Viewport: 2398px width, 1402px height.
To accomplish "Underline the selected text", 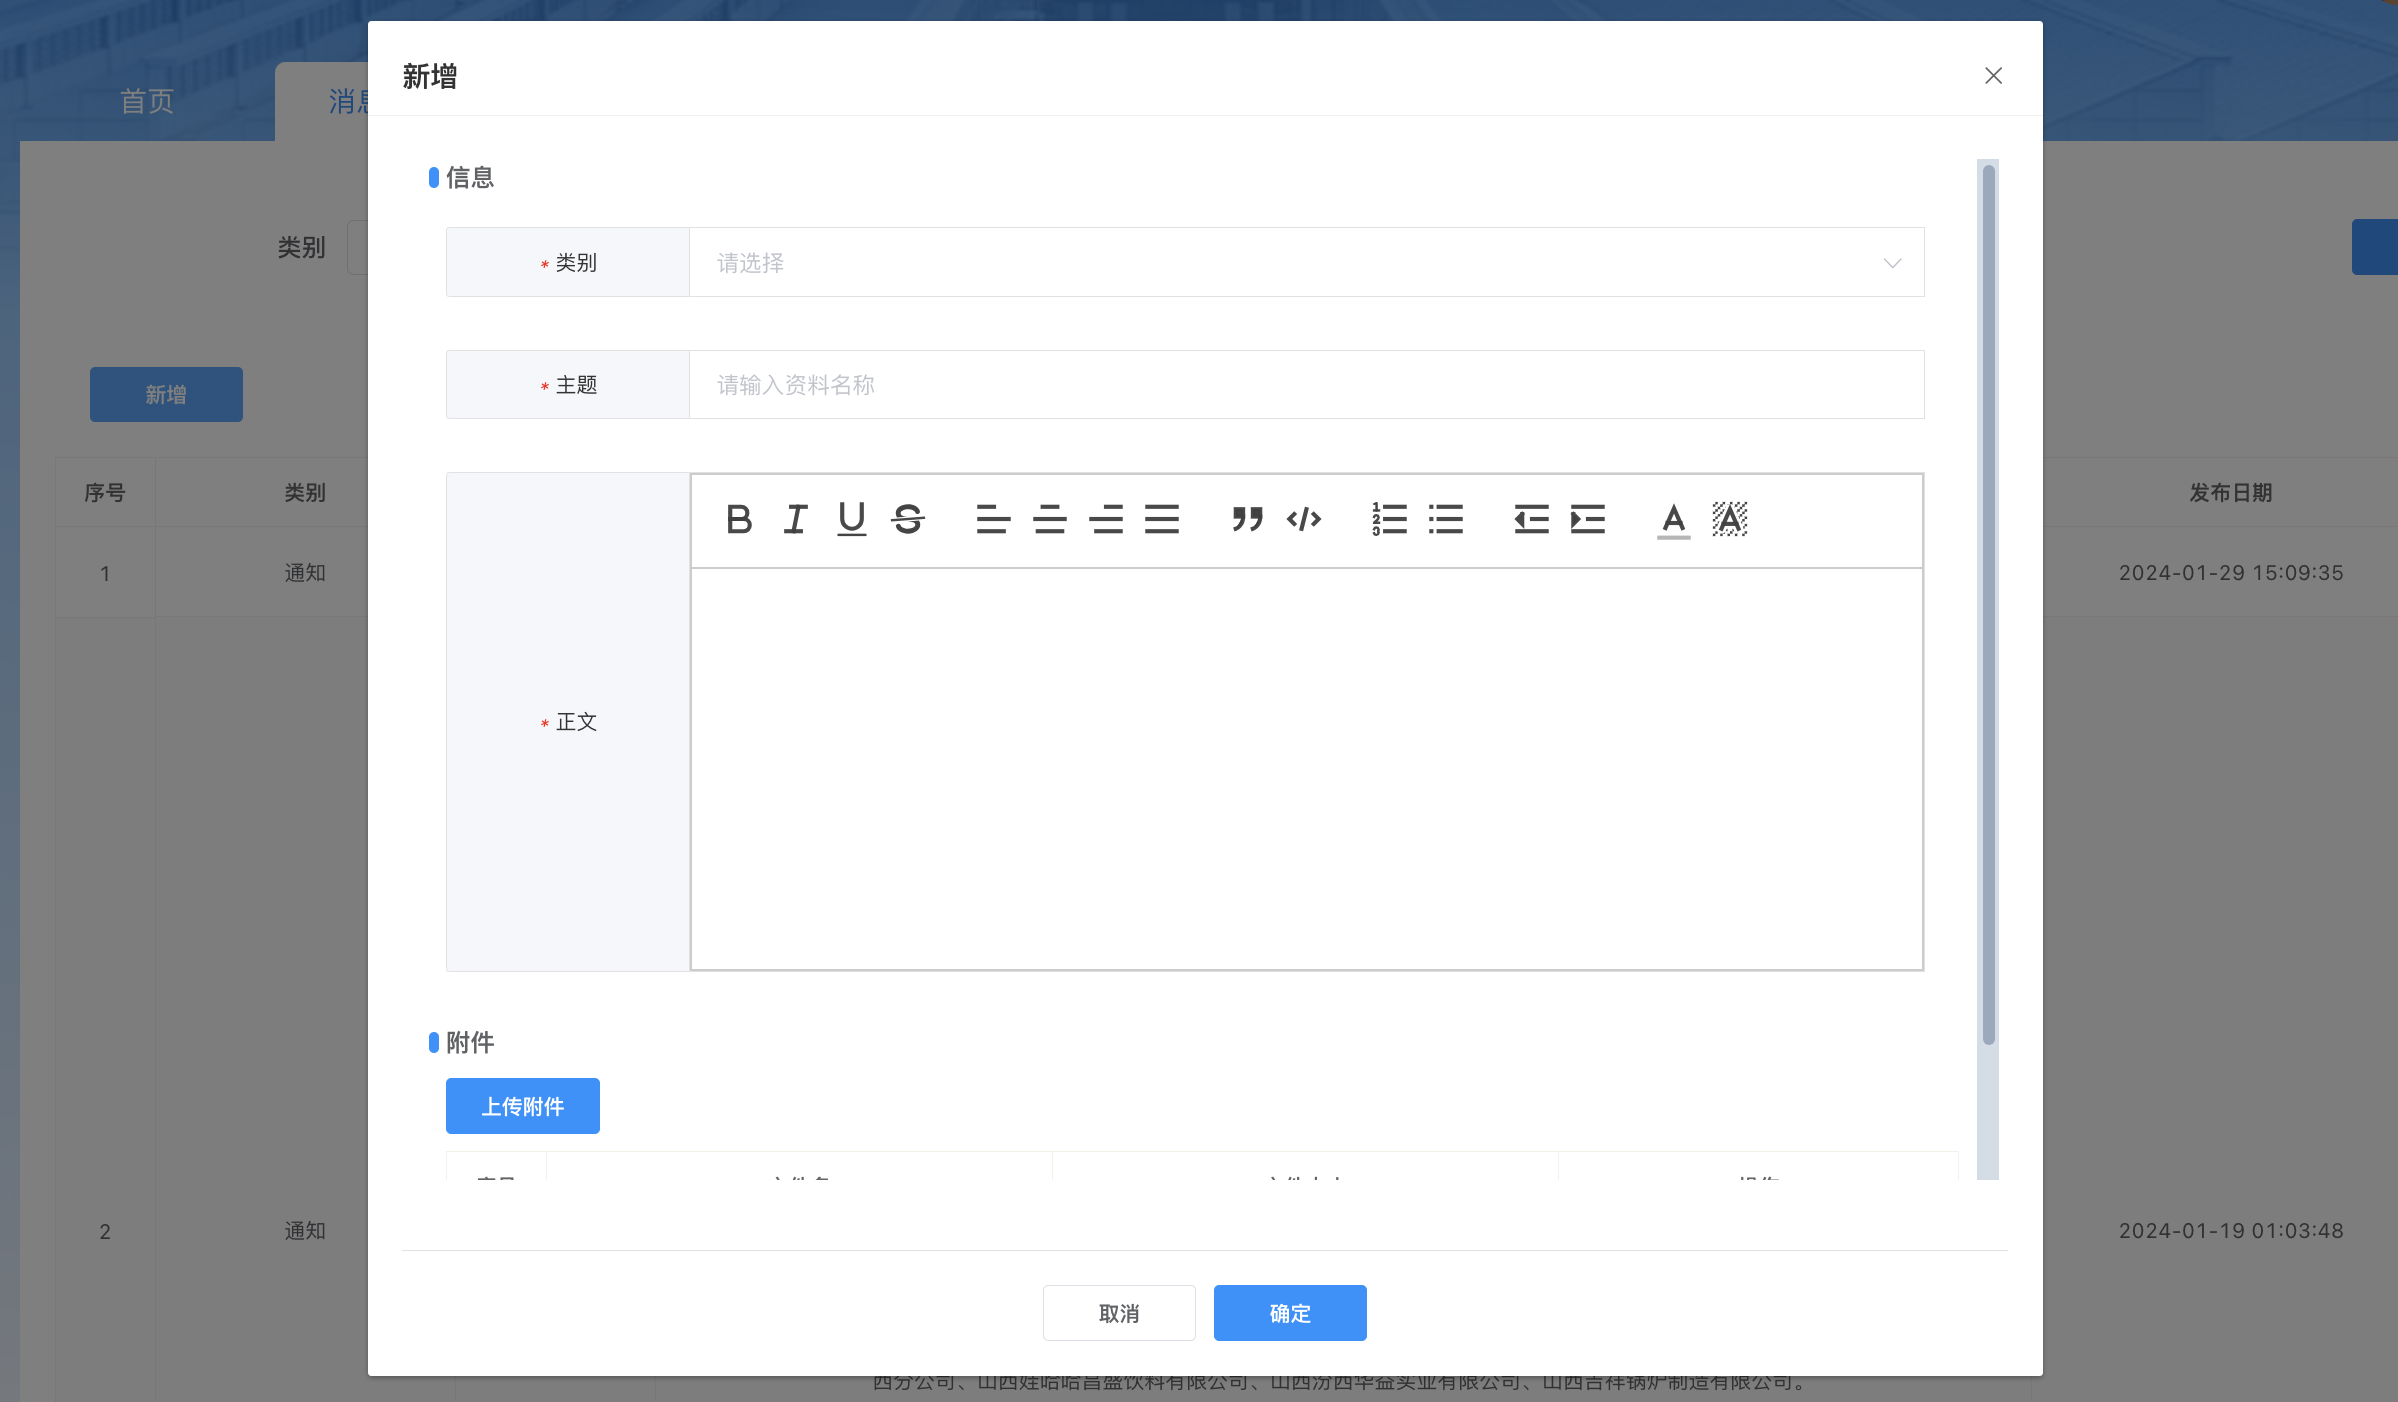I will click(x=851, y=519).
